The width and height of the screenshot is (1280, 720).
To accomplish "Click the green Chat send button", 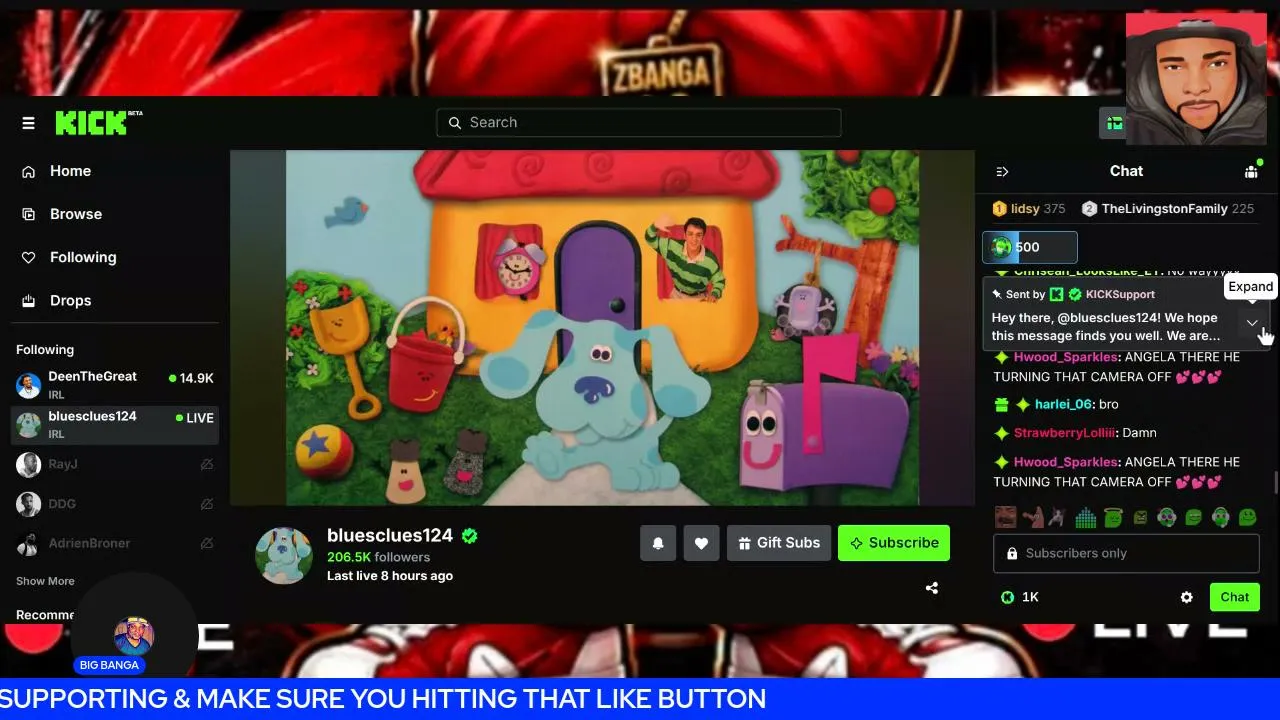I will tap(1234, 597).
